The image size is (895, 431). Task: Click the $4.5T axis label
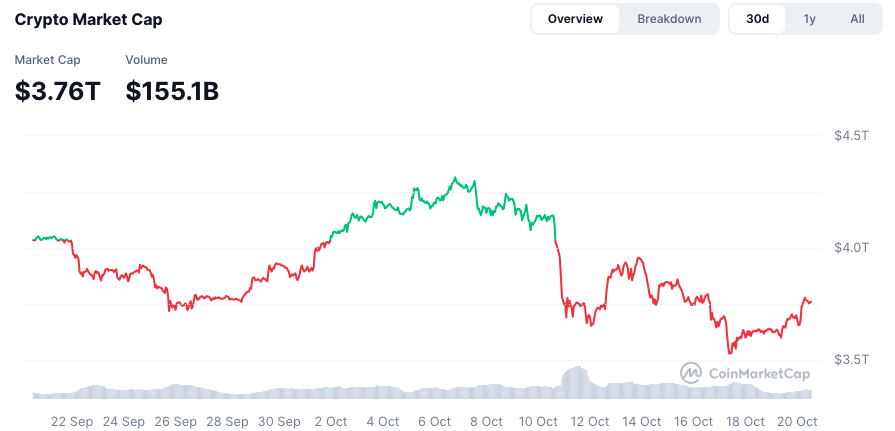tap(851, 135)
